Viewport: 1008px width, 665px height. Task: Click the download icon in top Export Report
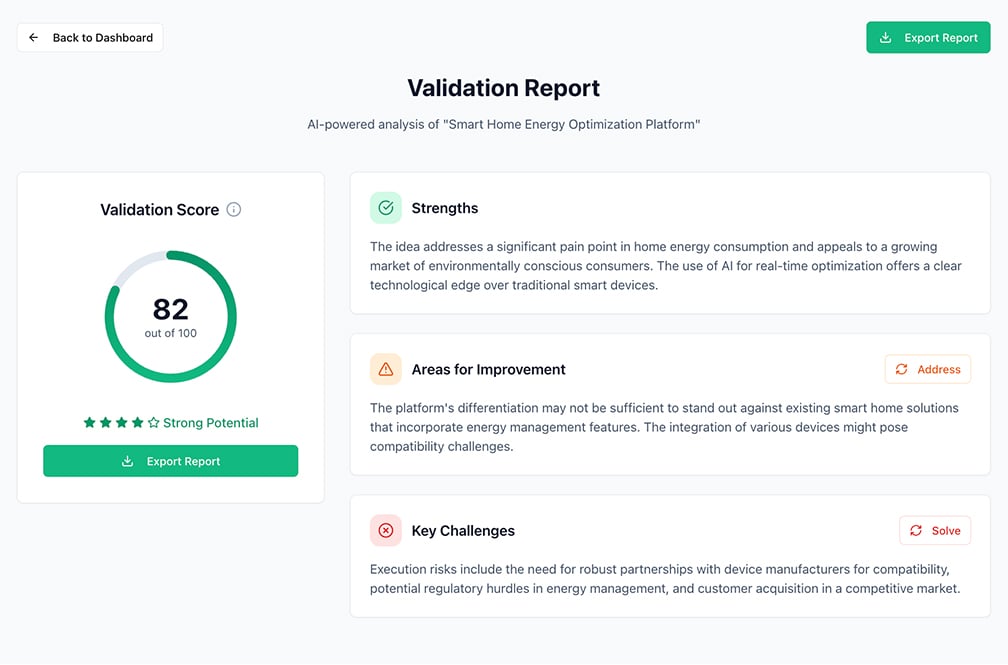tap(885, 38)
